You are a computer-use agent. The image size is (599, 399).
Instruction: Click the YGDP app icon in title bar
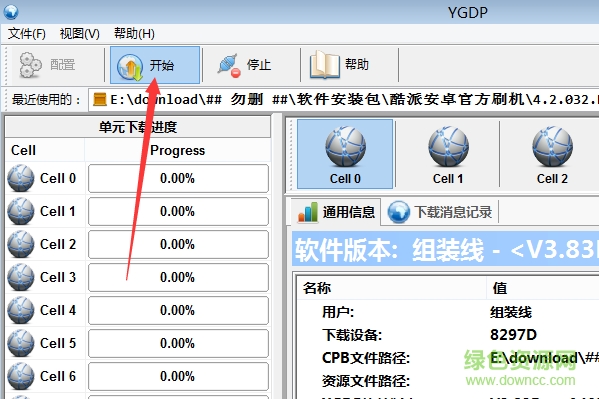[11, 11]
